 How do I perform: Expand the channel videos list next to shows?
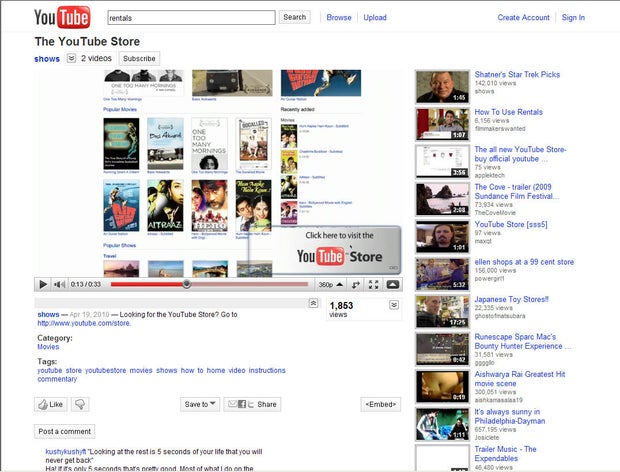pos(71,59)
